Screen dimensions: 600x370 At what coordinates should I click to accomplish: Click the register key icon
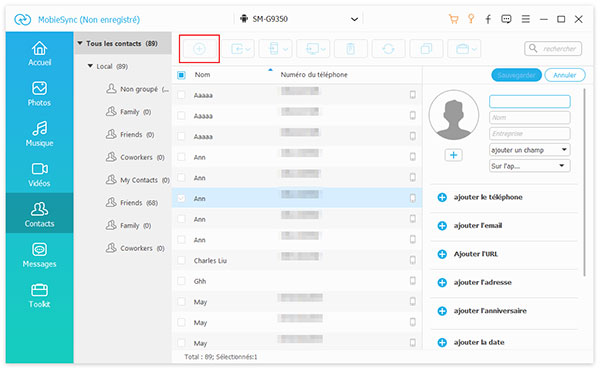[x=471, y=19]
